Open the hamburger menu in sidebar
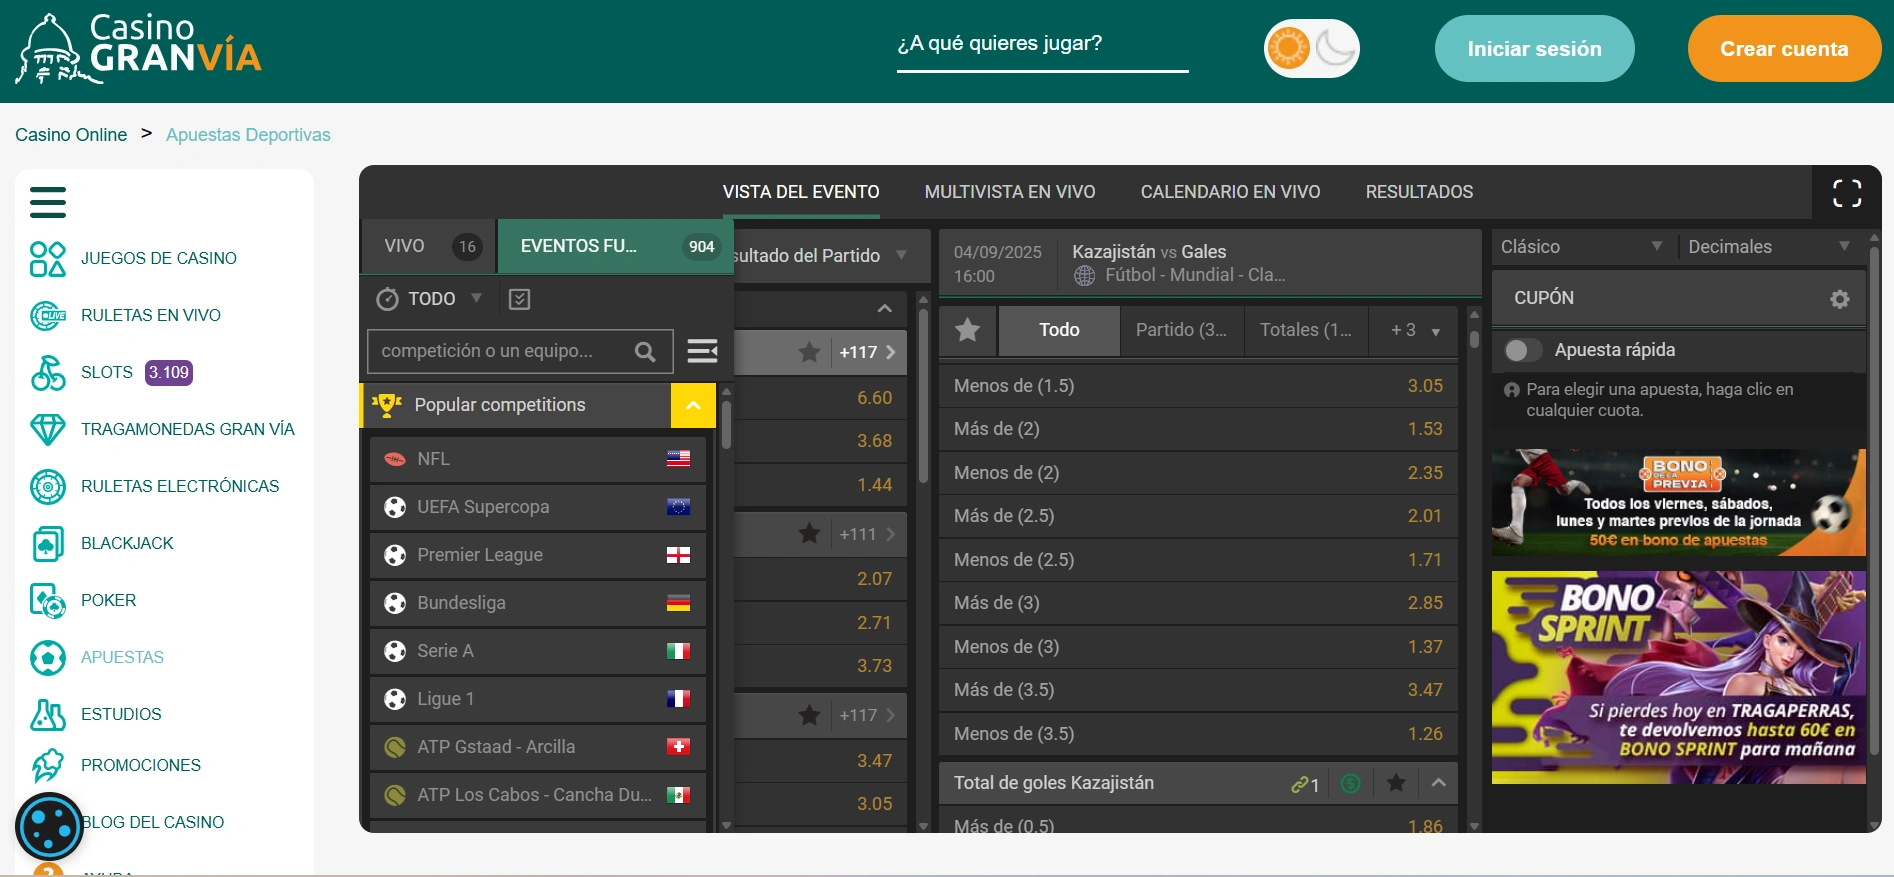The height and width of the screenshot is (877, 1894). pos(48,202)
